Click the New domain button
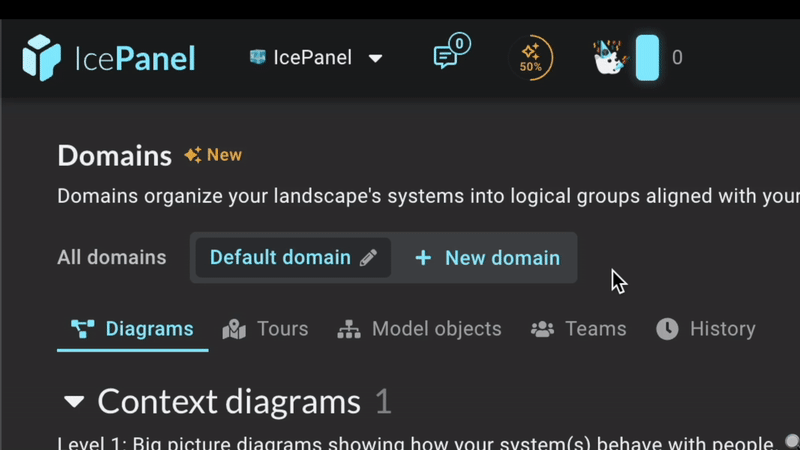The width and height of the screenshot is (800, 450). click(x=487, y=258)
